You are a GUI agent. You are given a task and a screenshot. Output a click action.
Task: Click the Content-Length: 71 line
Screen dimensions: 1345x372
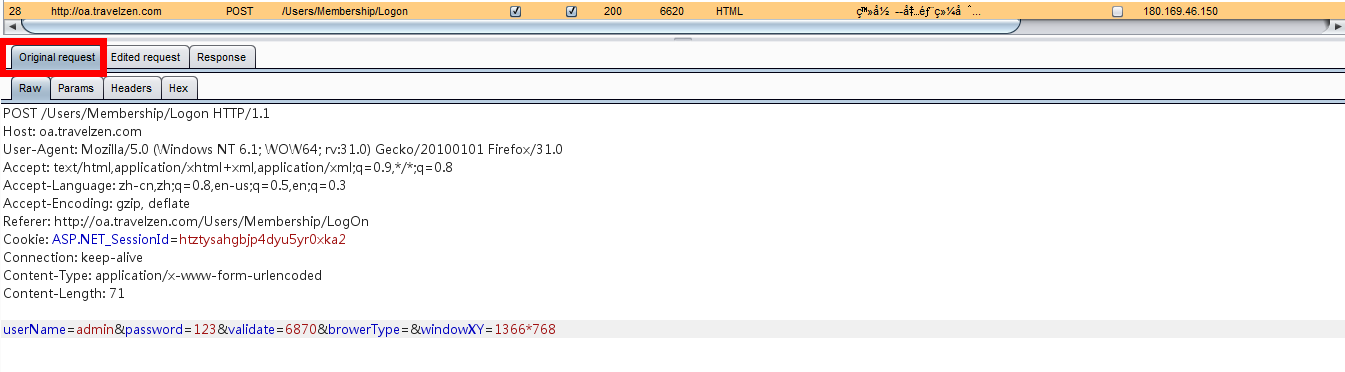(x=64, y=293)
